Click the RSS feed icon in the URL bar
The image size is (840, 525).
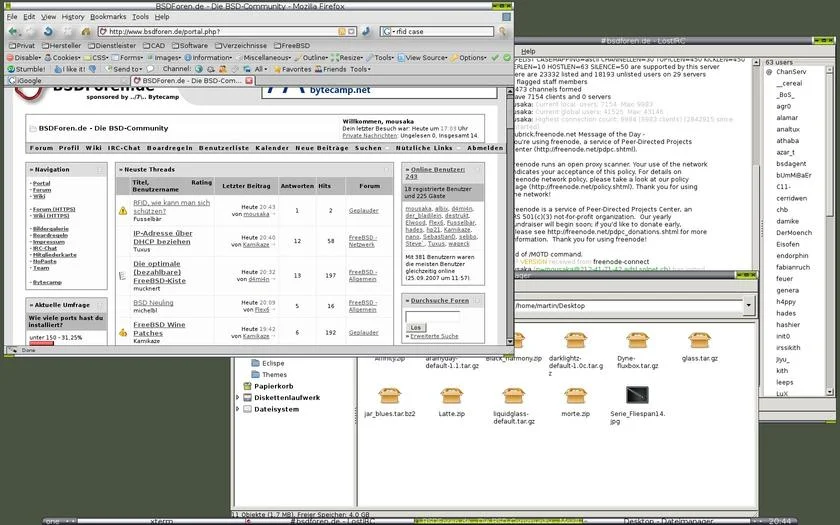(342, 32)
